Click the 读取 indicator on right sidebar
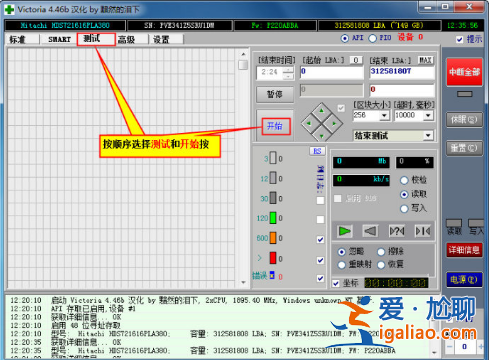 click(x=454, y=223)
